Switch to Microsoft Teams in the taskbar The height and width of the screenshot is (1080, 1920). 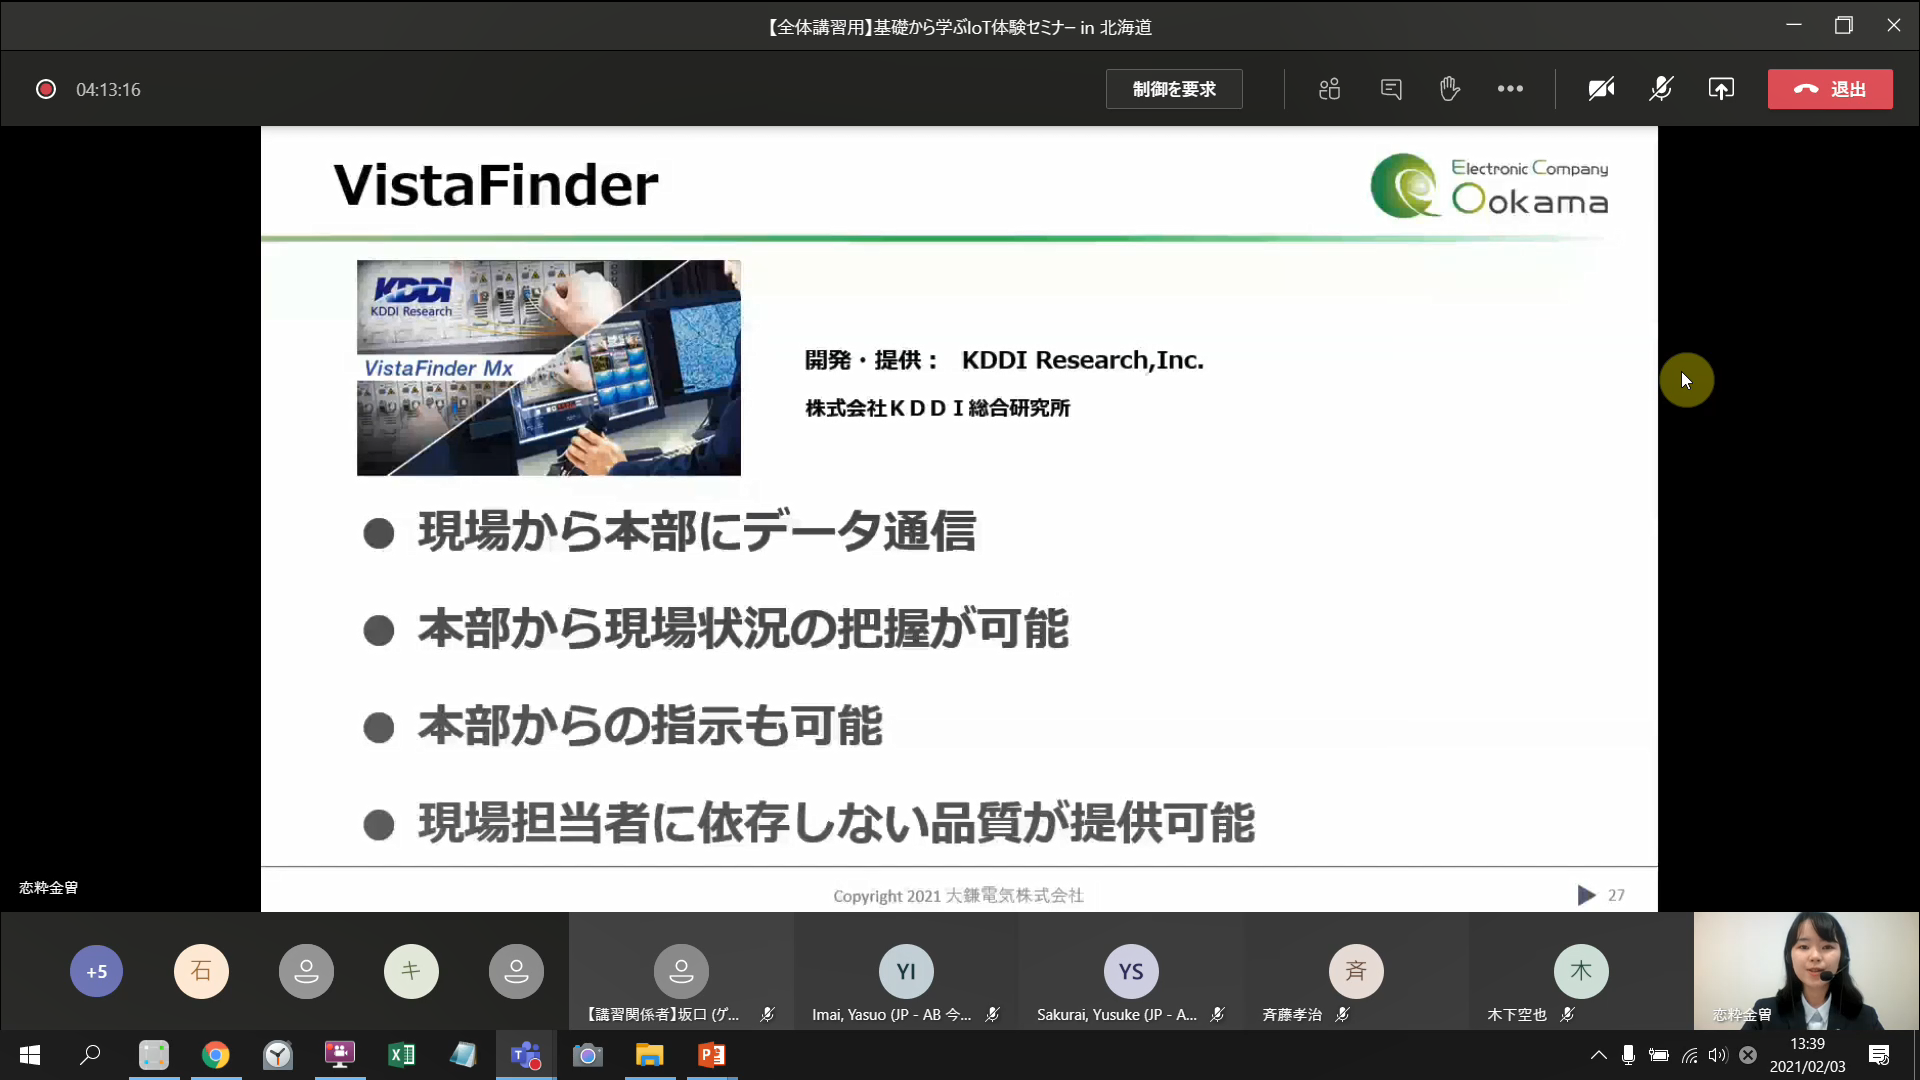pyautogui.click(x=526, y=1055)
